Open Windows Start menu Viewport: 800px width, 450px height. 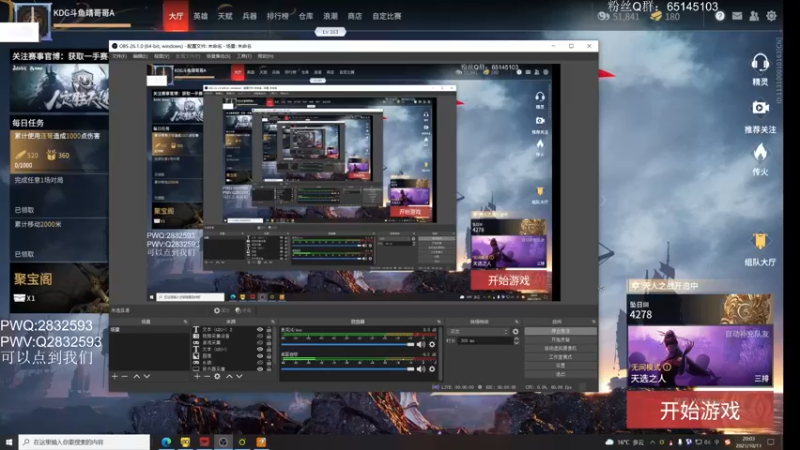[9, 442]
